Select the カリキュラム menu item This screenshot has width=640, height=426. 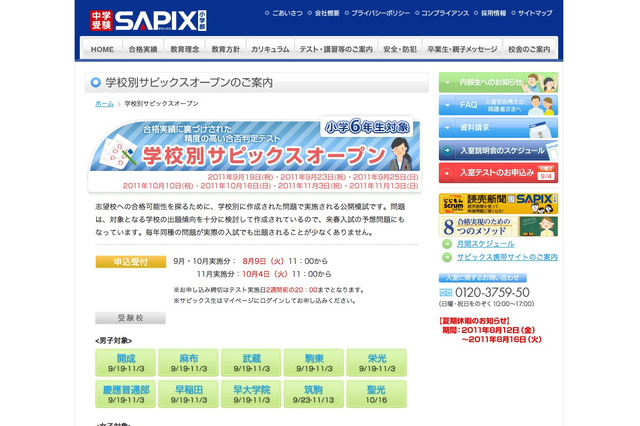270,49
